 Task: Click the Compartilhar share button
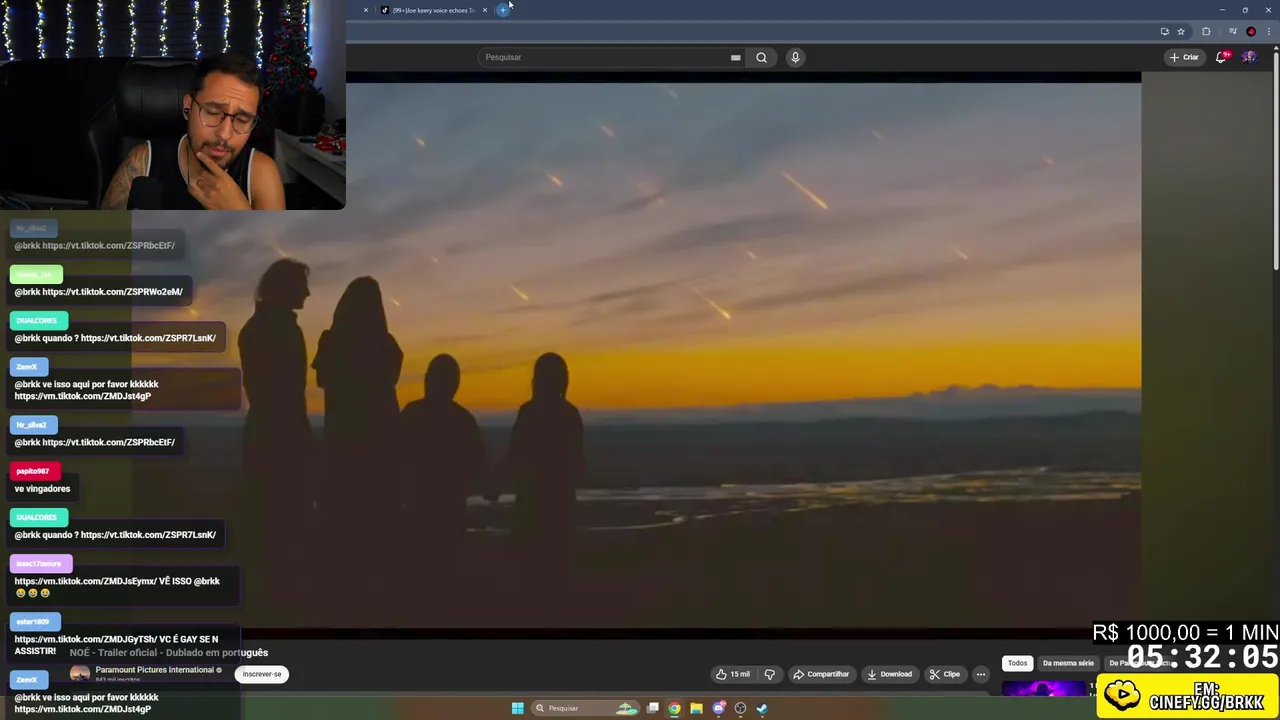point(821,674)
